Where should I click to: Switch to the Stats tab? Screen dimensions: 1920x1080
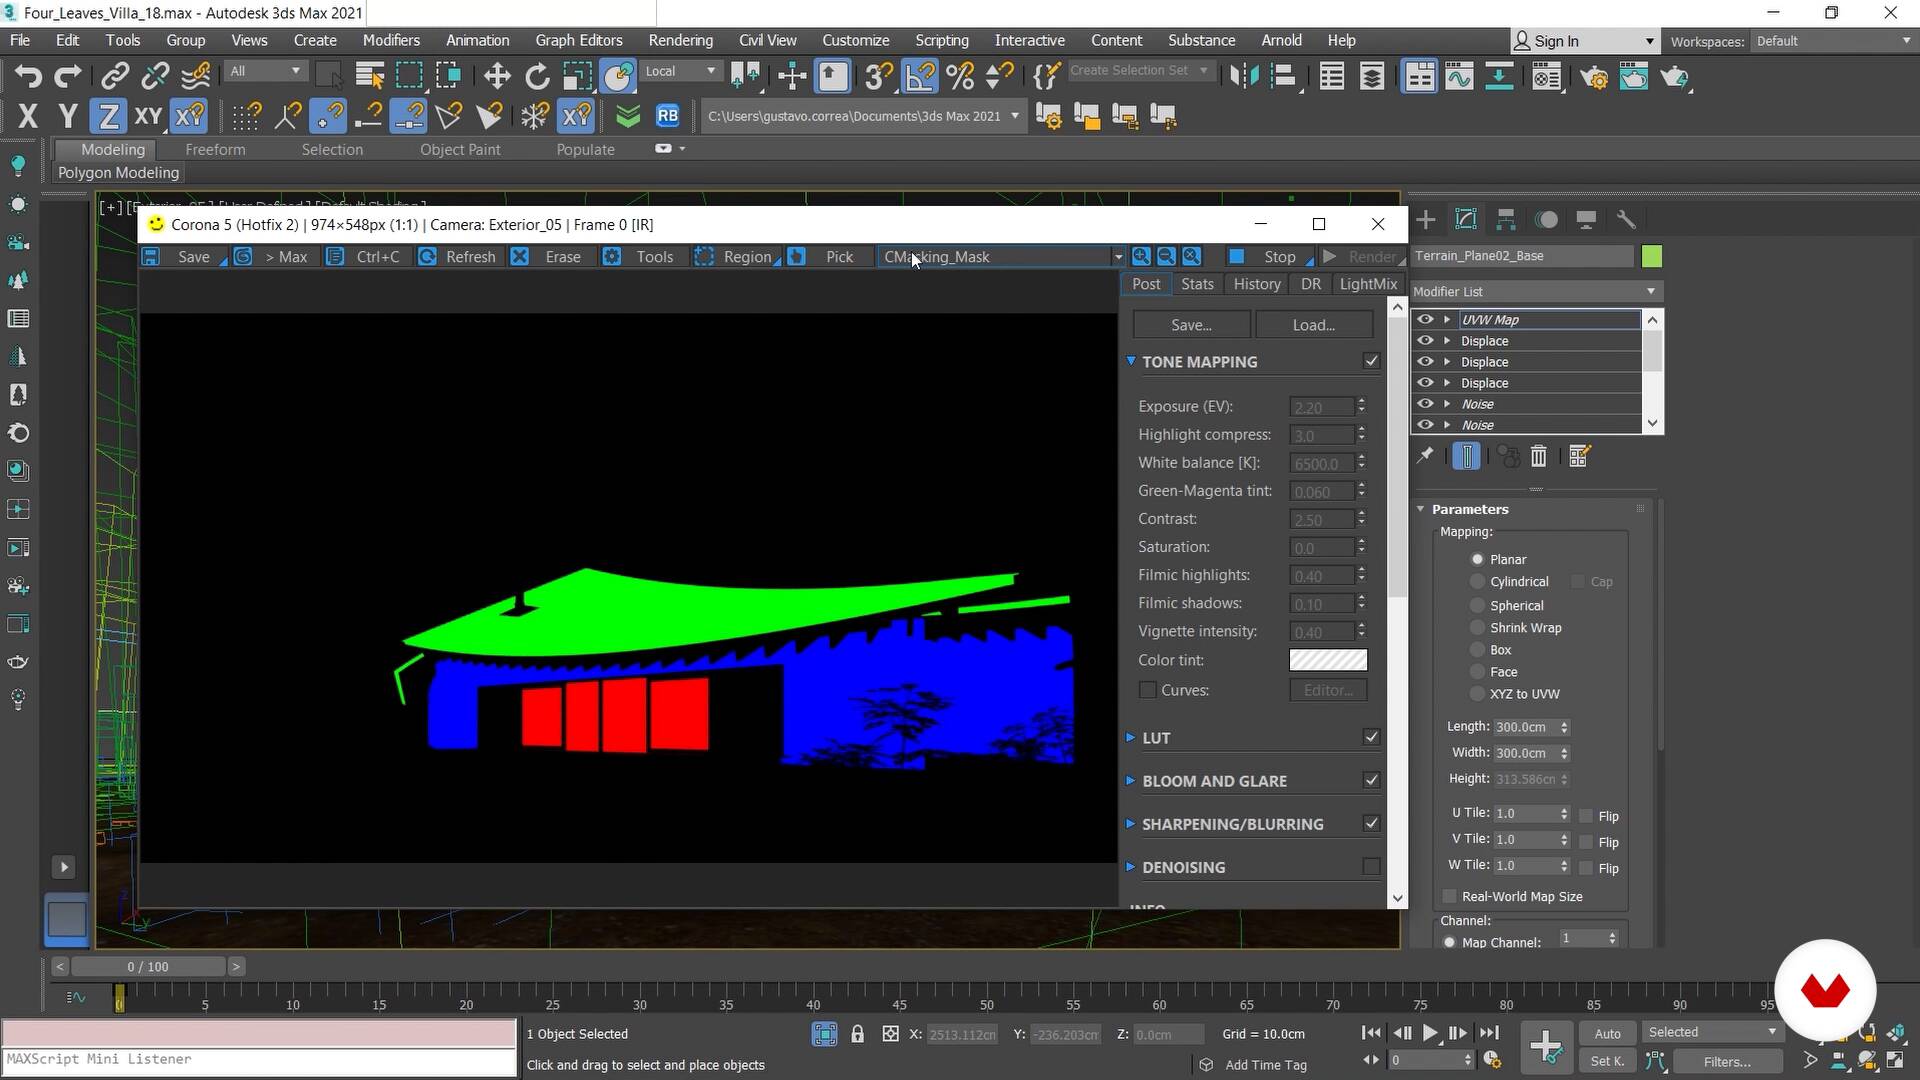pyautogui.click(x=1197, y=284)
